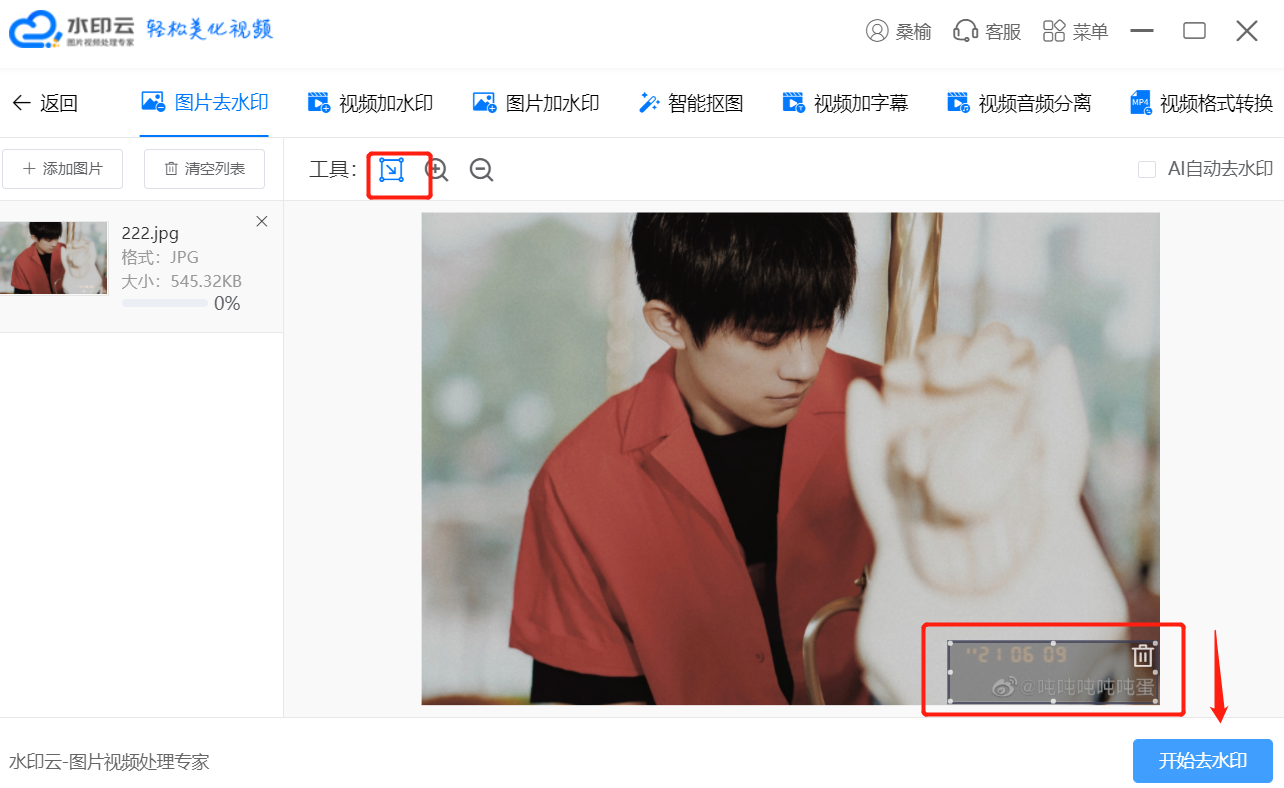
Task: Open user profile 桑榆
Action: coord(898,31)
